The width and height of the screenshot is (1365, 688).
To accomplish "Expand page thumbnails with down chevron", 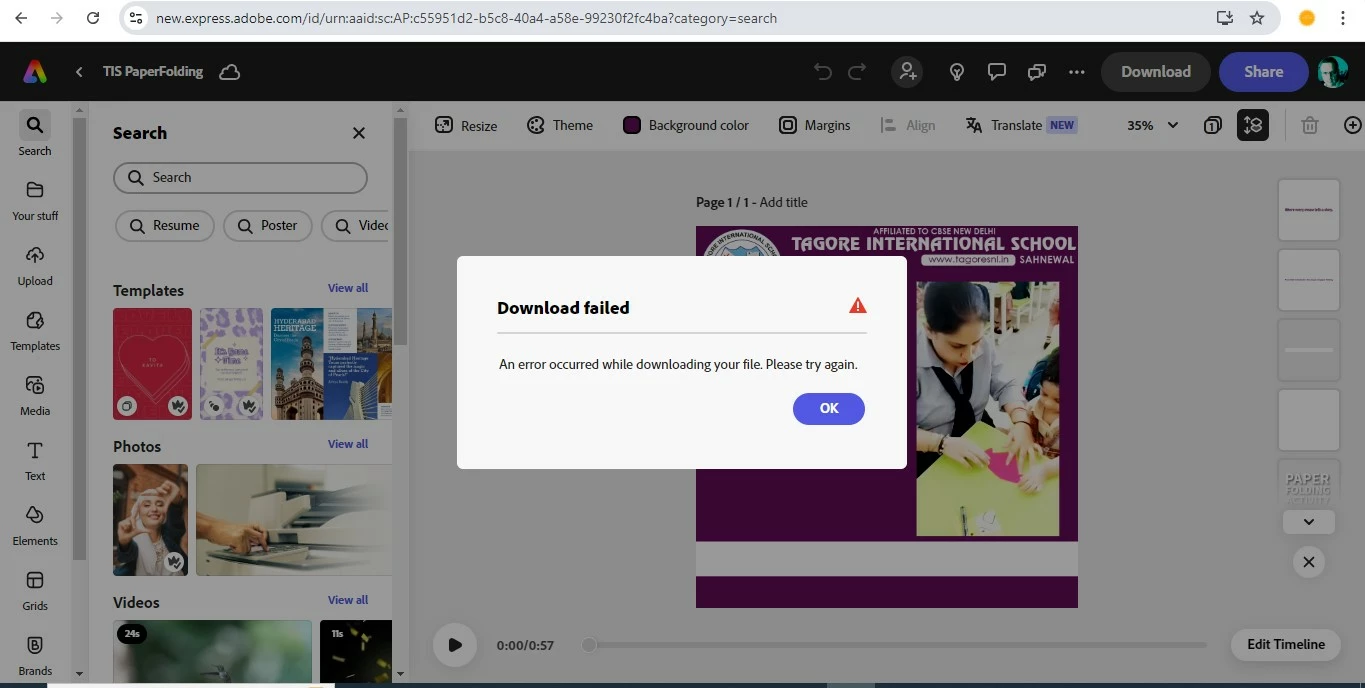I will (1308, 522).
